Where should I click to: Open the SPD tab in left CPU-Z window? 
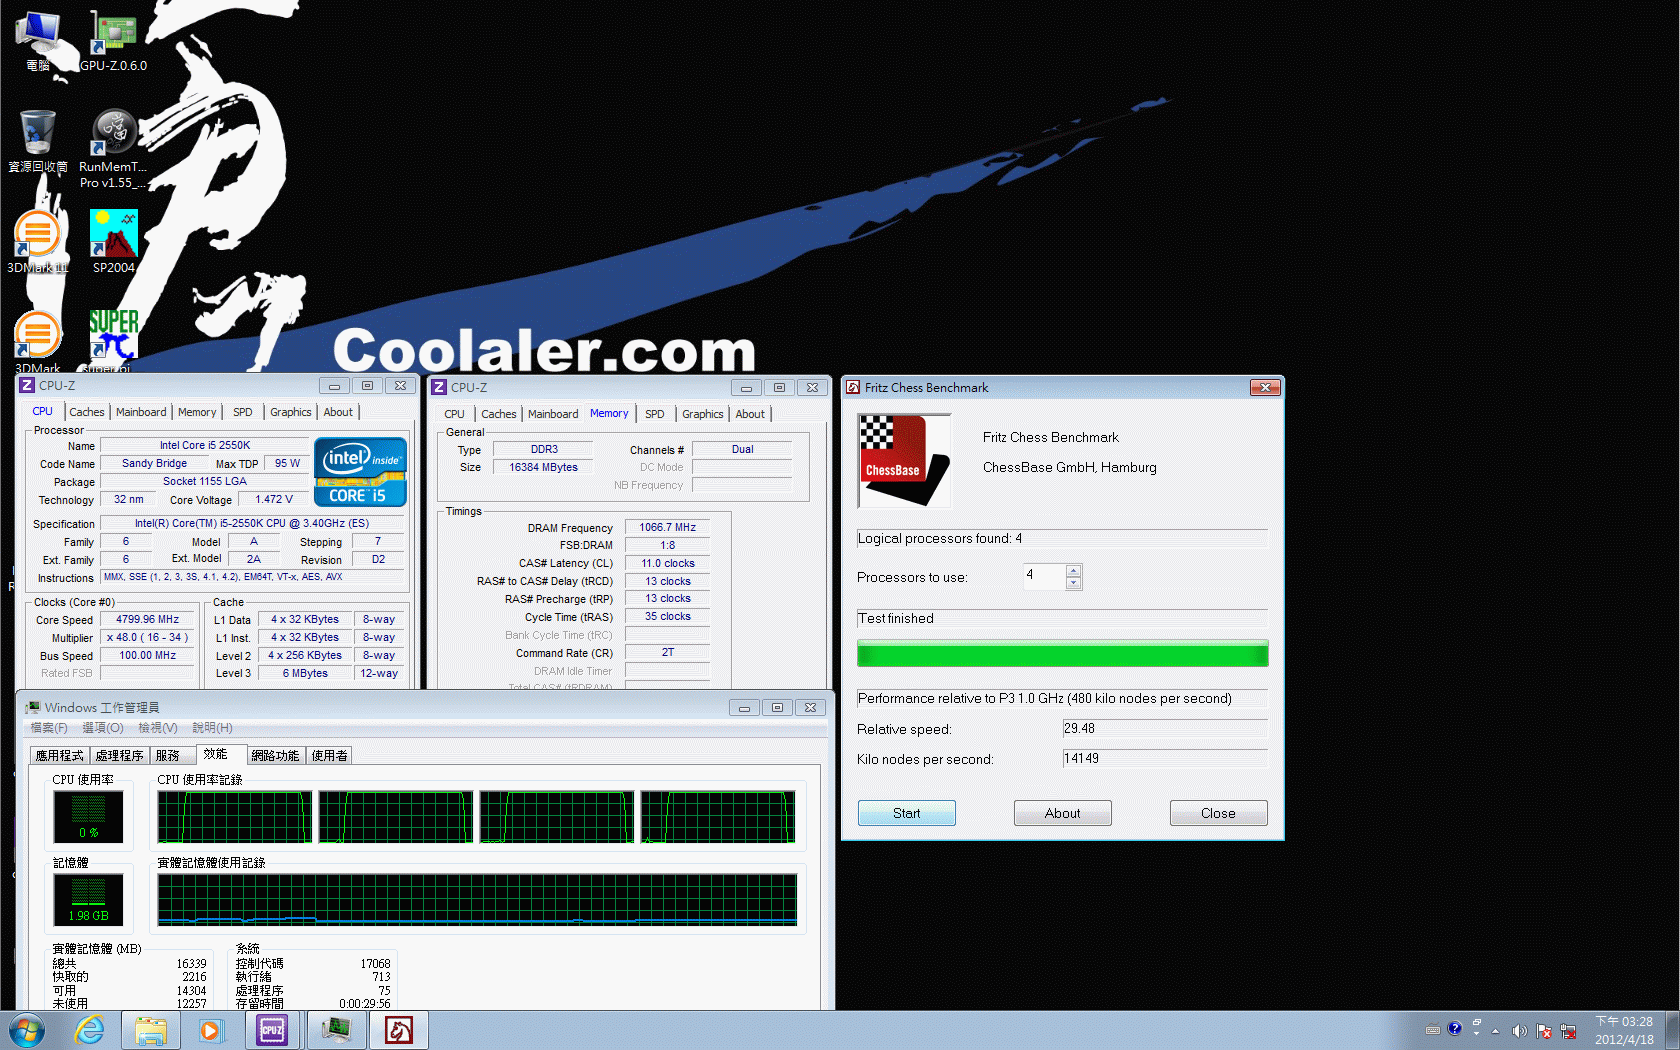pyautogui.click(x=243, y=412)
